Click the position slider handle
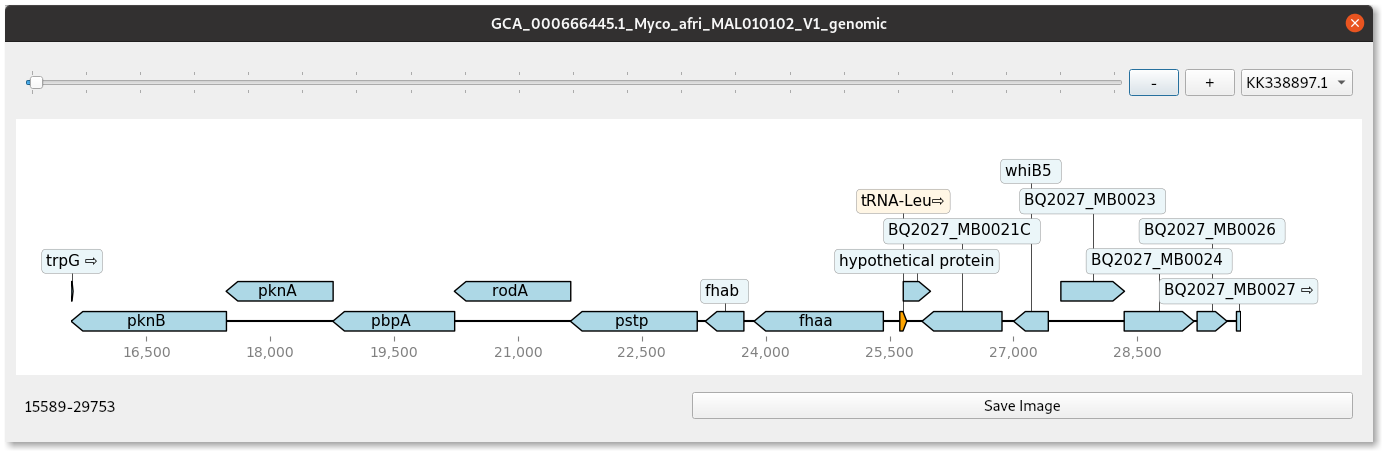 coord(35,82)
